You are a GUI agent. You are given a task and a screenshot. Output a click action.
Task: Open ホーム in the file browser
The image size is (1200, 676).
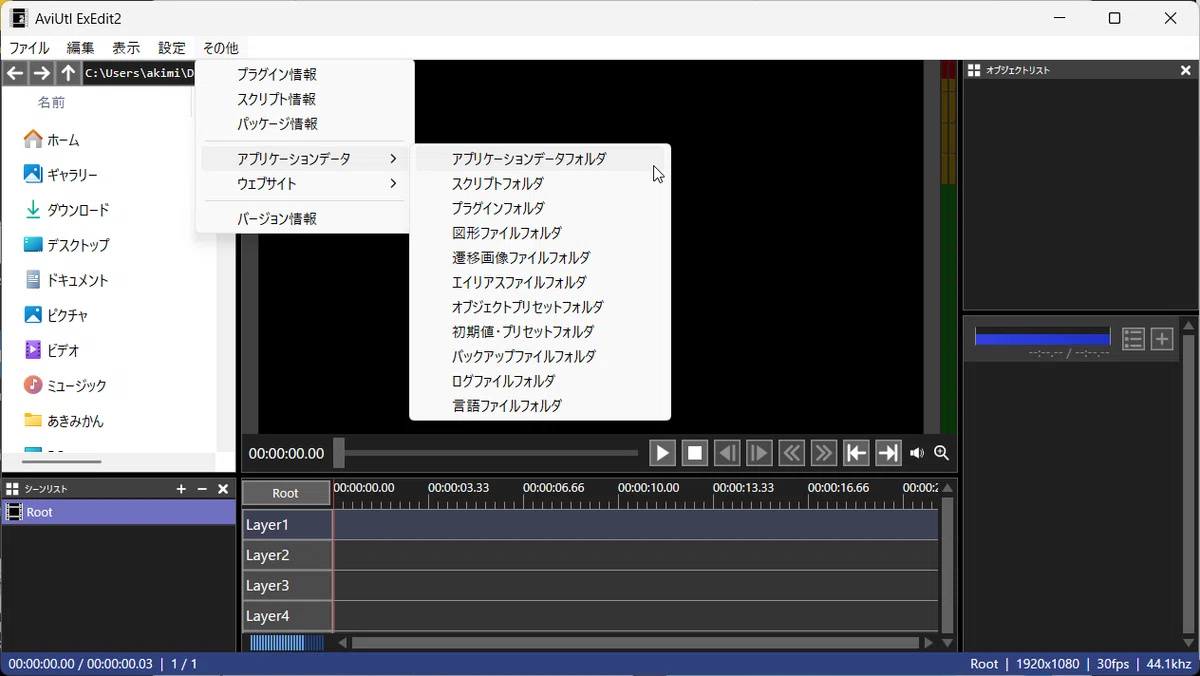pos(51,140)
